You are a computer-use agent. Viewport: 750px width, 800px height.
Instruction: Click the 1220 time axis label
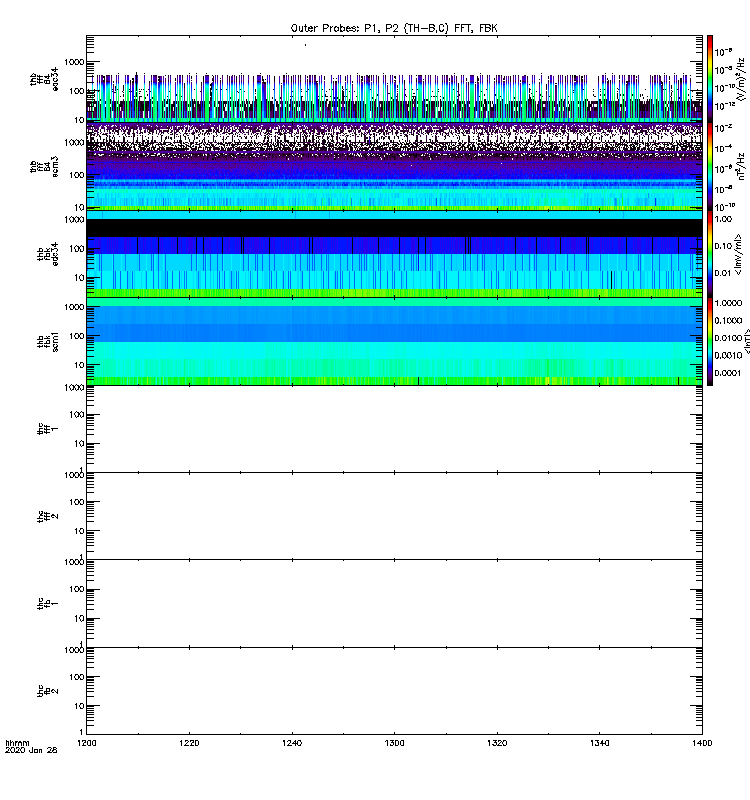(189, 743)
